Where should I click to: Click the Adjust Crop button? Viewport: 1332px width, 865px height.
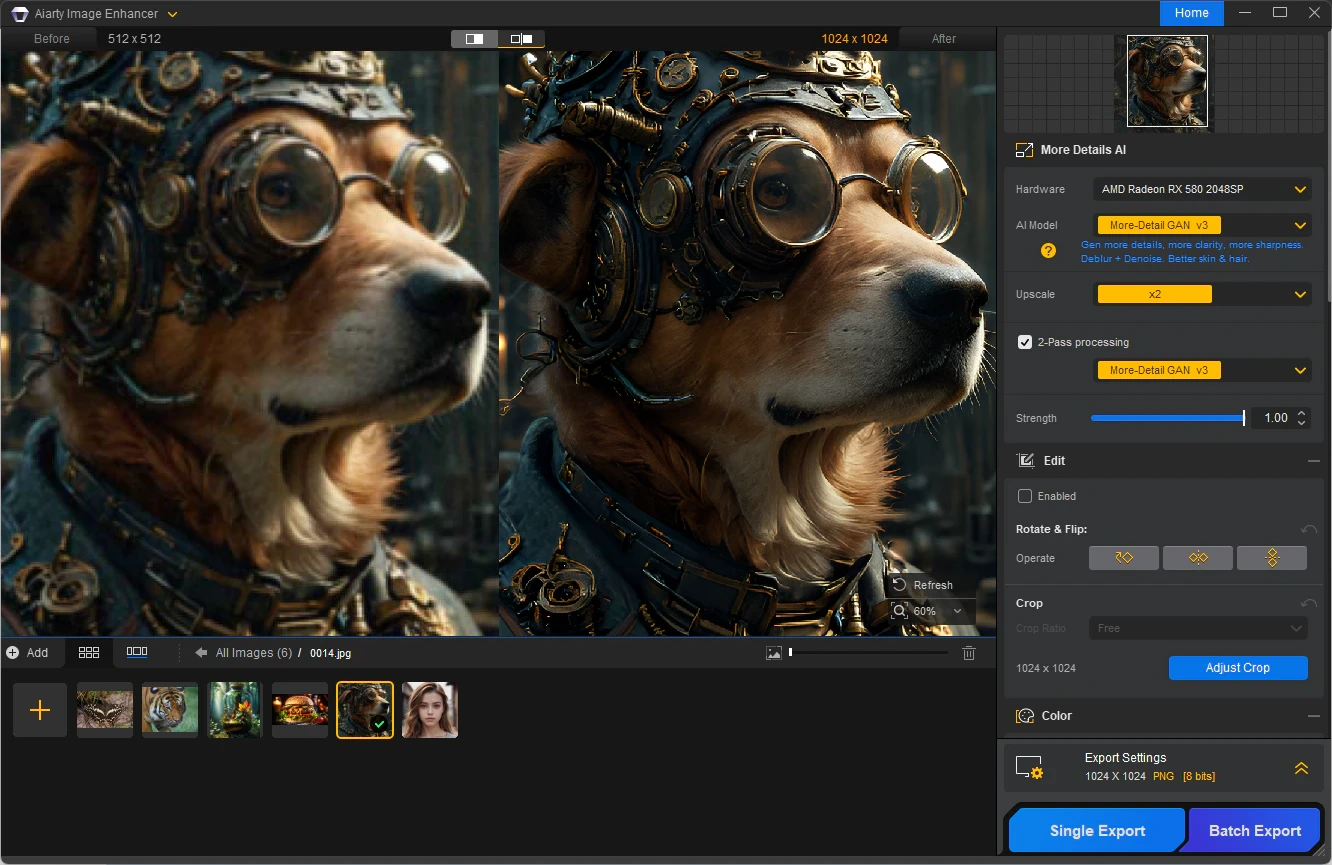1237,668
